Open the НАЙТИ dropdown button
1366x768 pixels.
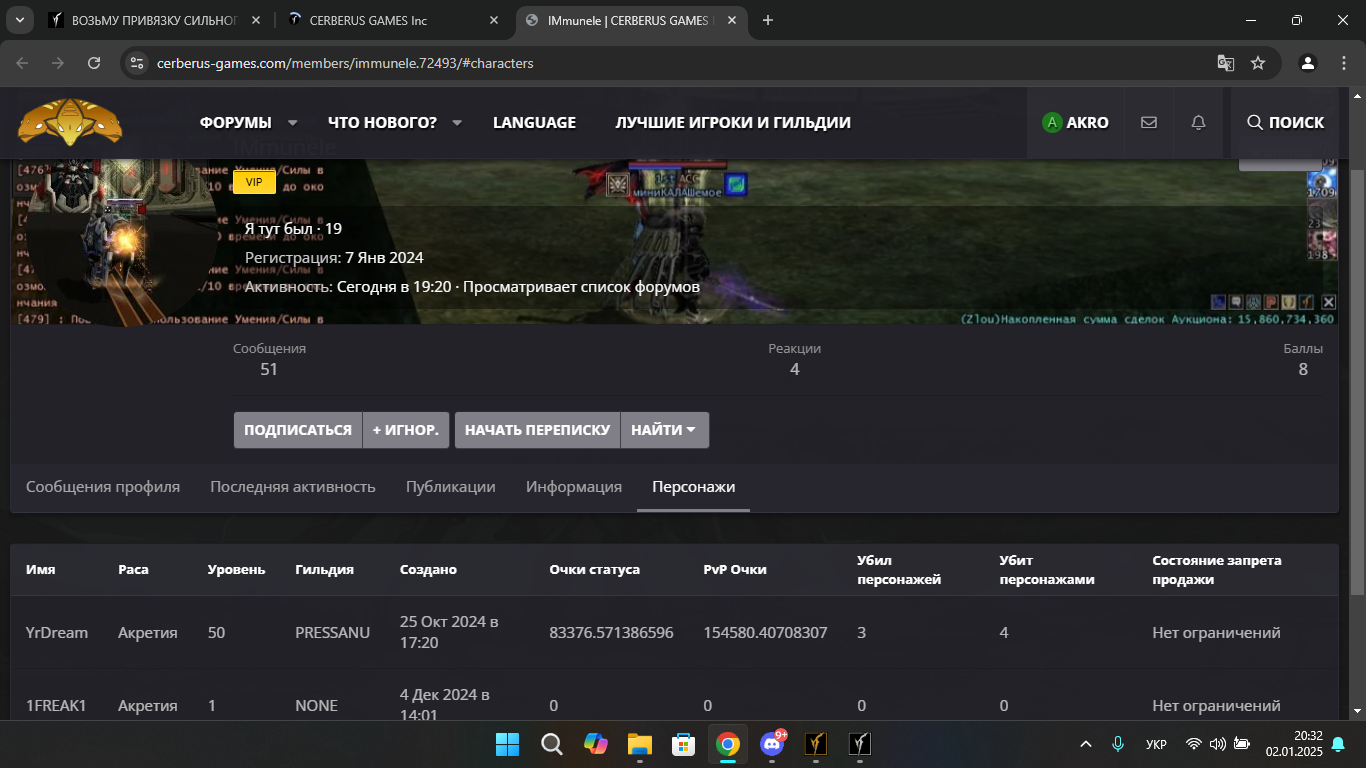pyautogui.click(x=664, y=430)
